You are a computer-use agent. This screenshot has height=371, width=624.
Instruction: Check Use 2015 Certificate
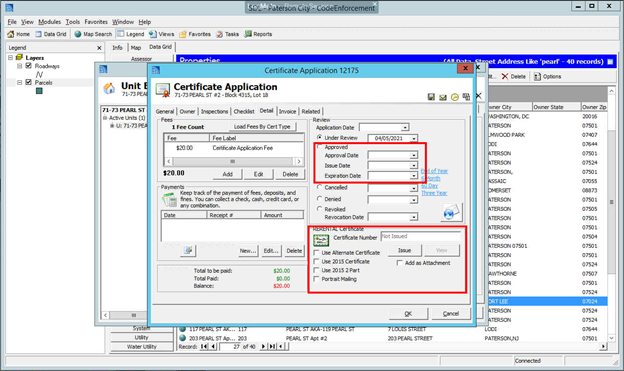(316, 262)
